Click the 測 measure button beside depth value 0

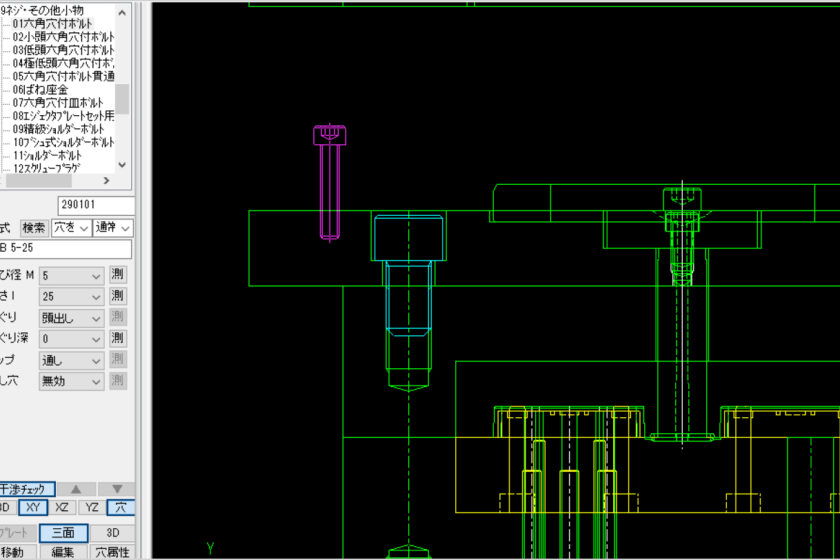(118, 338)
